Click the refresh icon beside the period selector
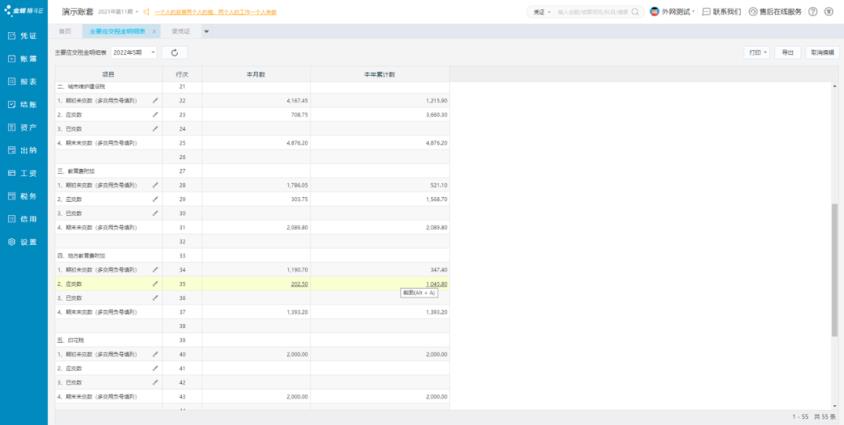Image resolution: width=844 pixels, height=425 pixels. 174,53
